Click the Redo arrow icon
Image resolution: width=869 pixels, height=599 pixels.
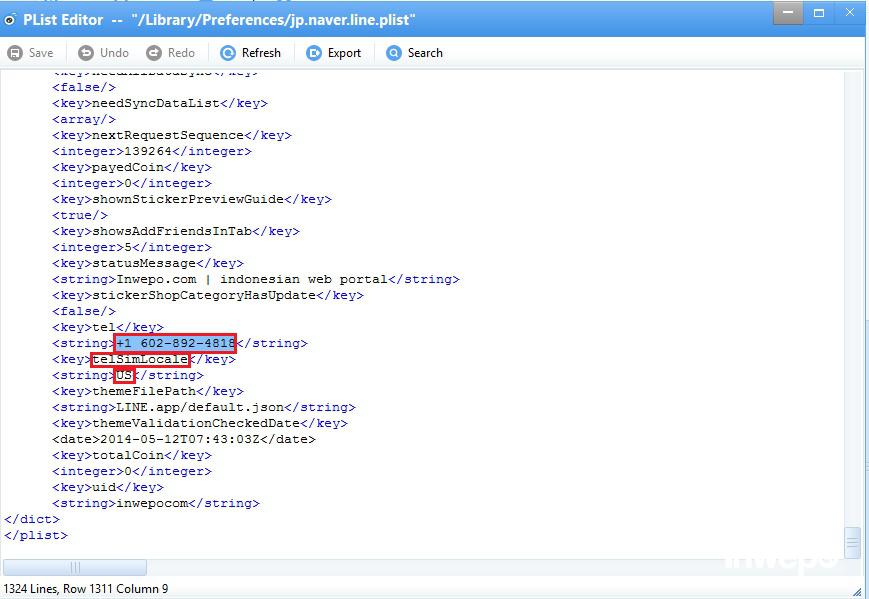pos(154,53)
